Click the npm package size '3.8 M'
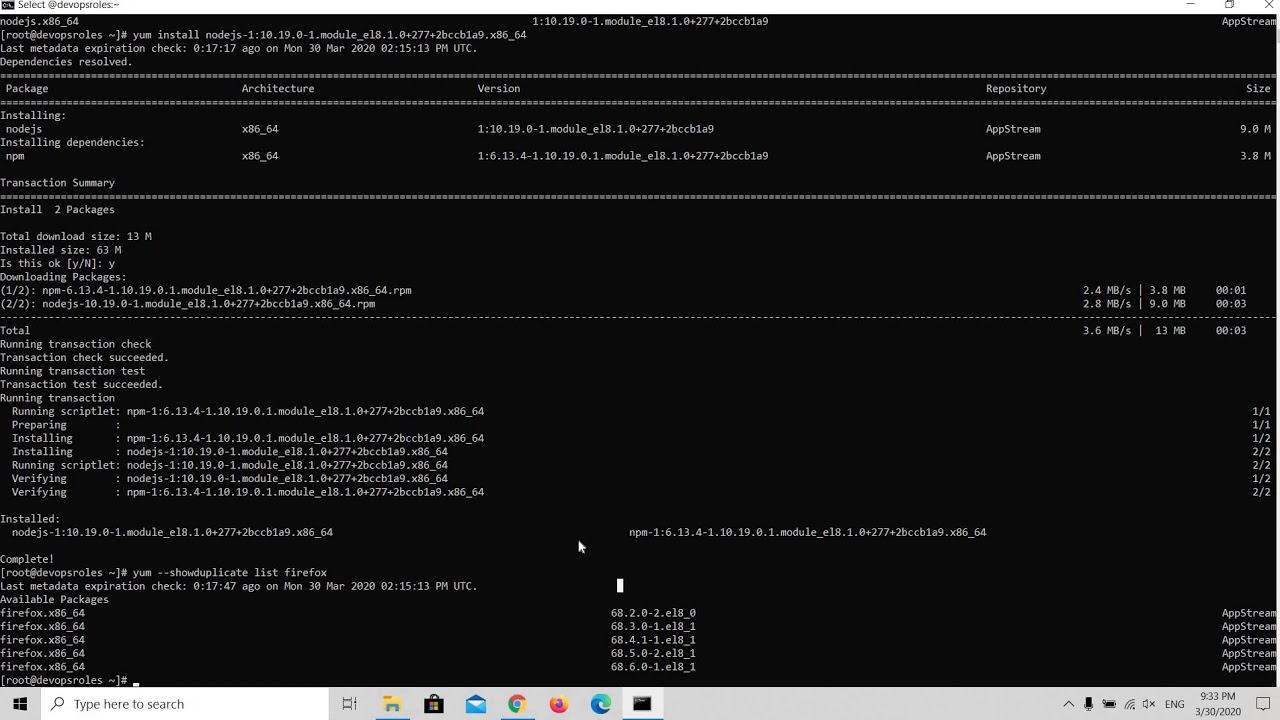 [x=1255, y=156]
